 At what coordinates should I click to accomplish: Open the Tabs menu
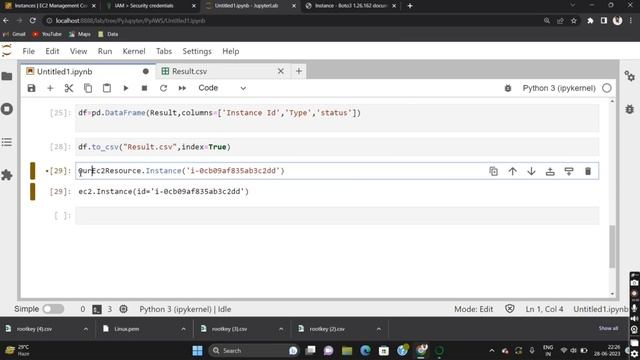(164, 51)
